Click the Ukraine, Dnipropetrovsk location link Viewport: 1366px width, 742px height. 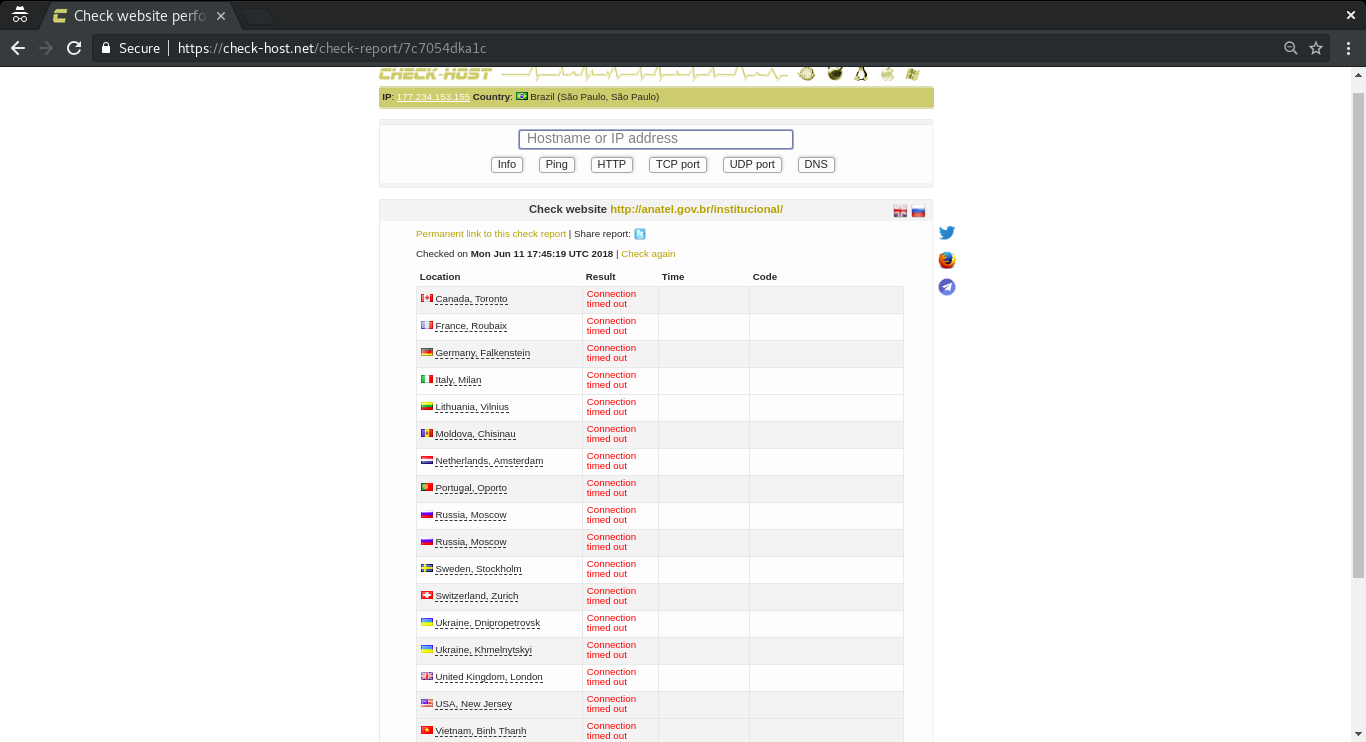pyautogui.click(x=488, y=623)
